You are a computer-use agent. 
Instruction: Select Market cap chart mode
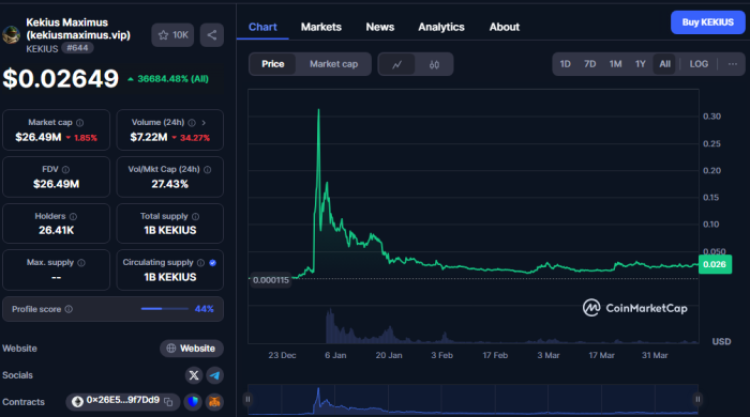click(x=333, y=64)
